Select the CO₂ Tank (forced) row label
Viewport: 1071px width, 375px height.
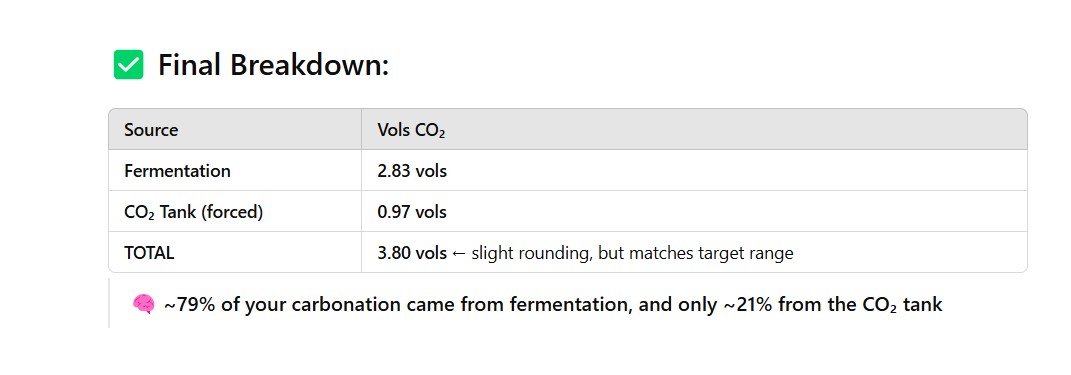(193, 212)
